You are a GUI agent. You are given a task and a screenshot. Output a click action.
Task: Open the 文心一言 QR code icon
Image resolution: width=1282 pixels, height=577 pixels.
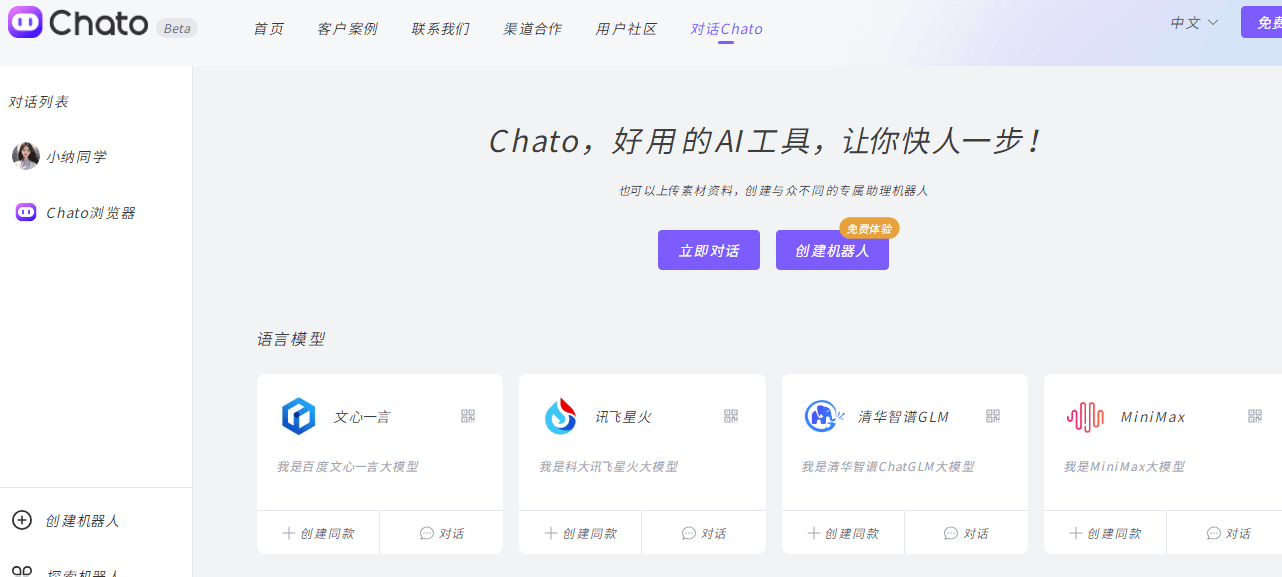[468, 415]
